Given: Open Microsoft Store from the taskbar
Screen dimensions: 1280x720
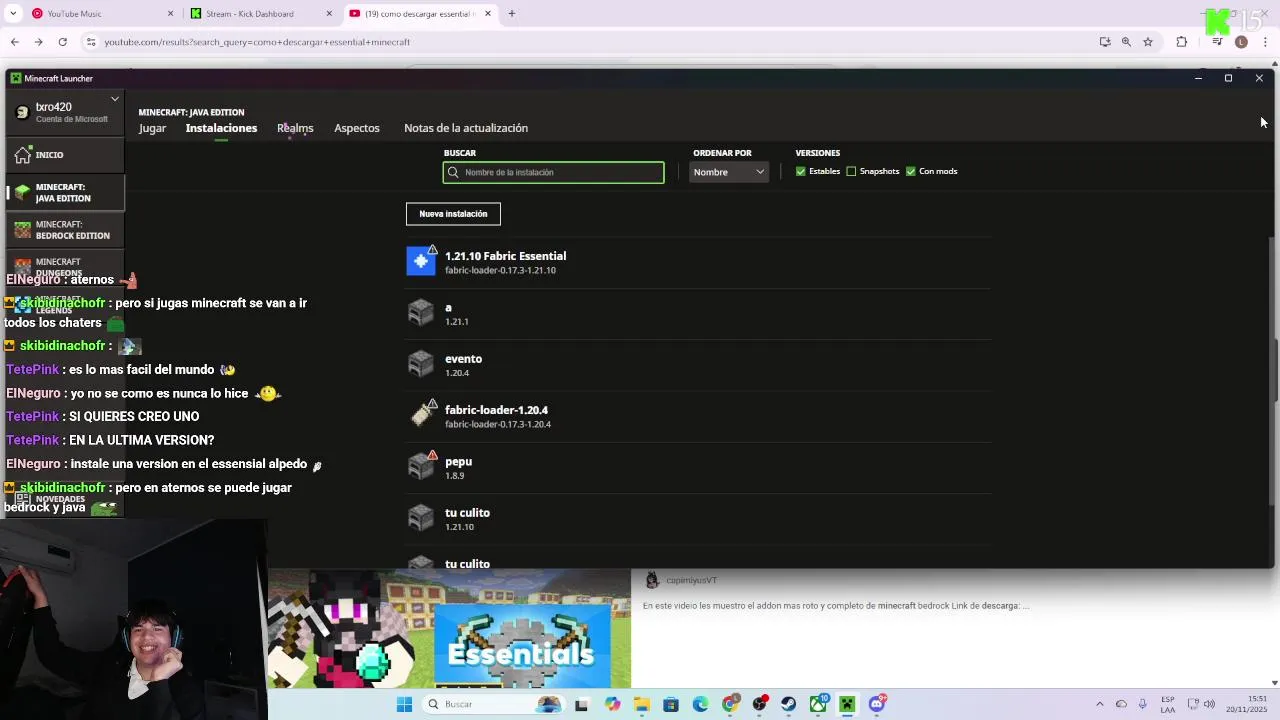Looking at the screenshot, I should coord(671,704).
